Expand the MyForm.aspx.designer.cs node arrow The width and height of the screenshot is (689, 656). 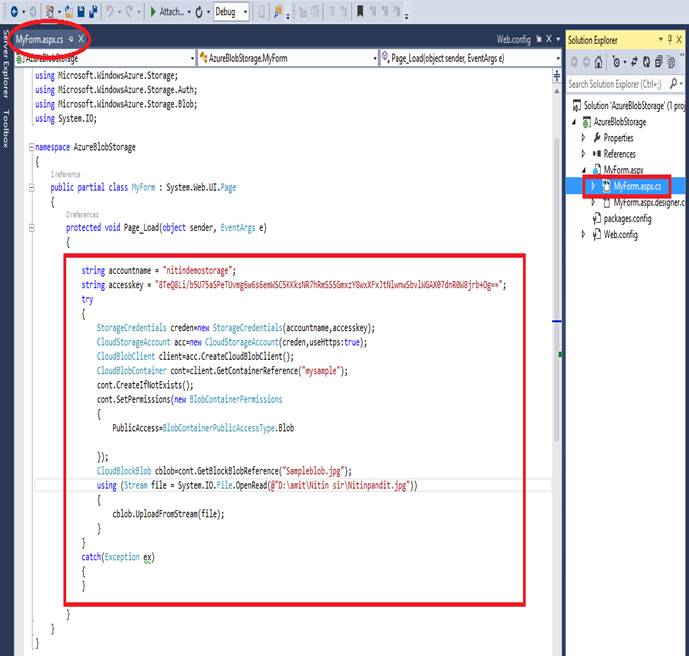coord(593,202)
